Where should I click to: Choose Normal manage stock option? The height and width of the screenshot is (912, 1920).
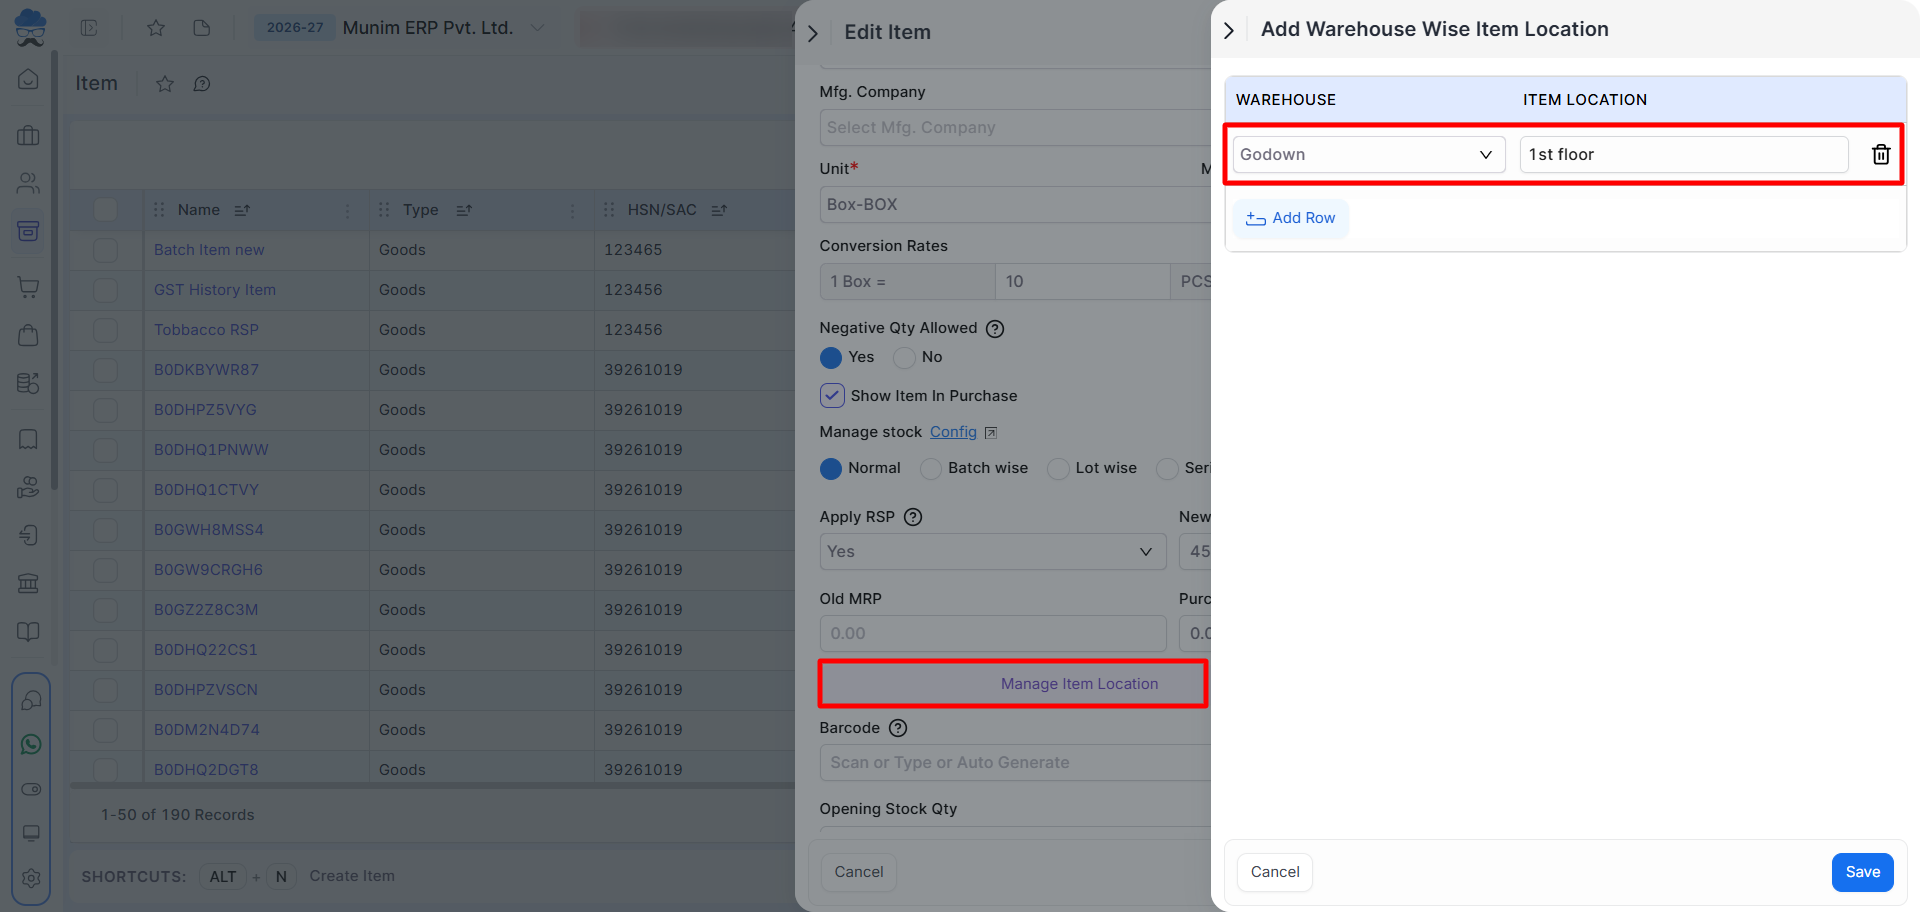tap(831, 468)
